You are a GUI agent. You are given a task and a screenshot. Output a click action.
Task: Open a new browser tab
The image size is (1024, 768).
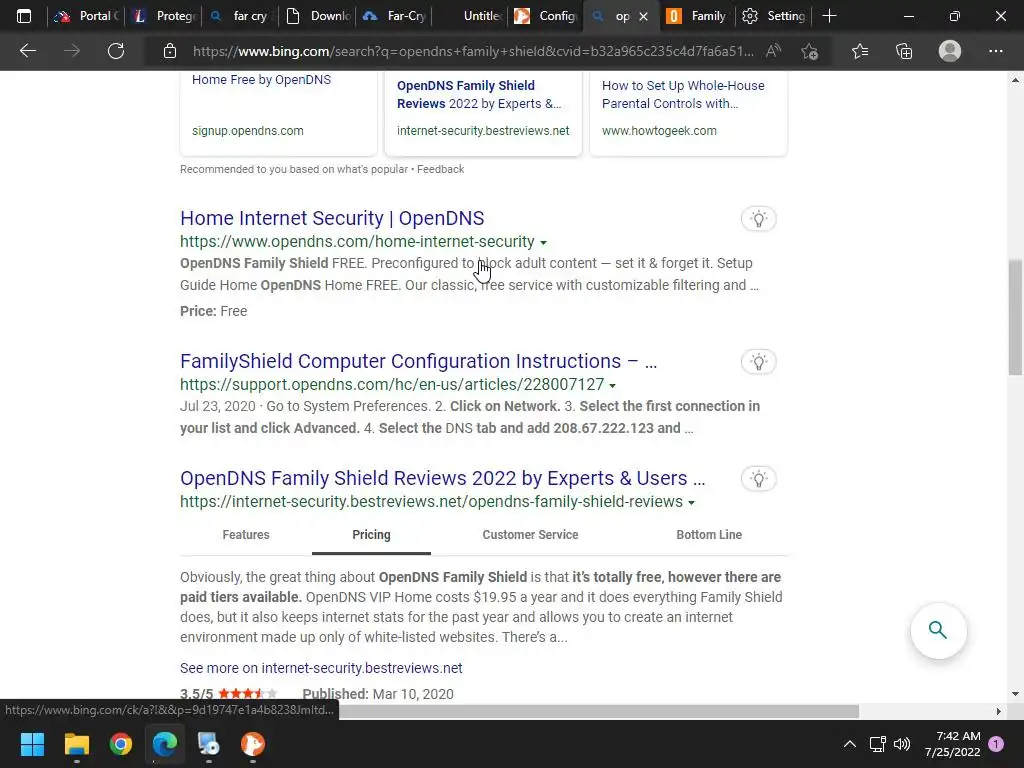[x=829, y=16]
